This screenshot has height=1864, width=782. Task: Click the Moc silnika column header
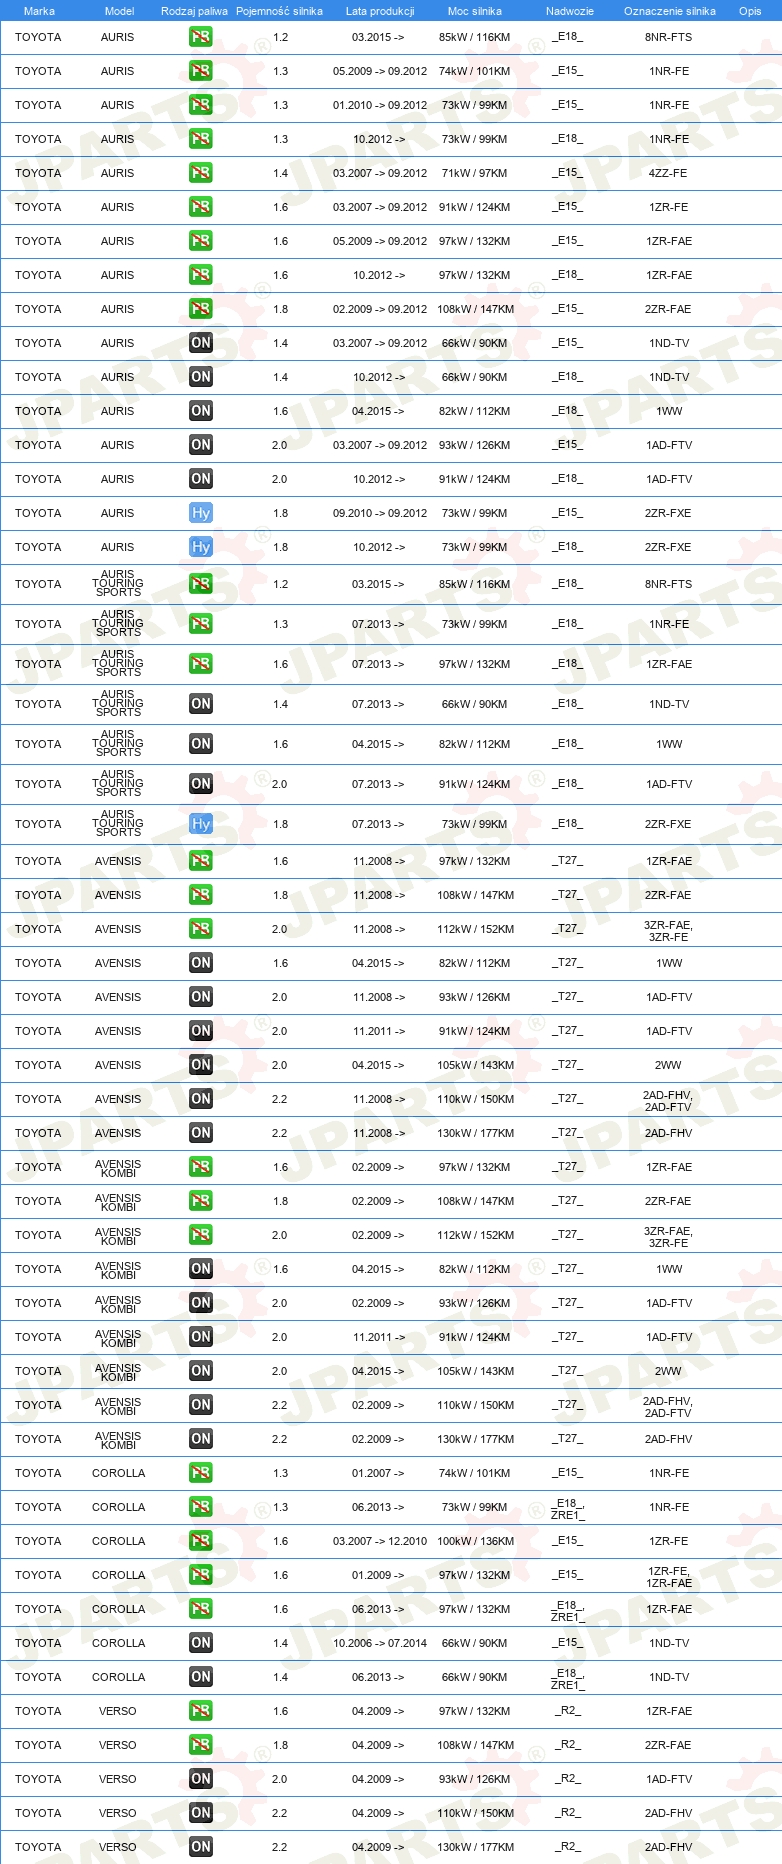pos(475,11)
